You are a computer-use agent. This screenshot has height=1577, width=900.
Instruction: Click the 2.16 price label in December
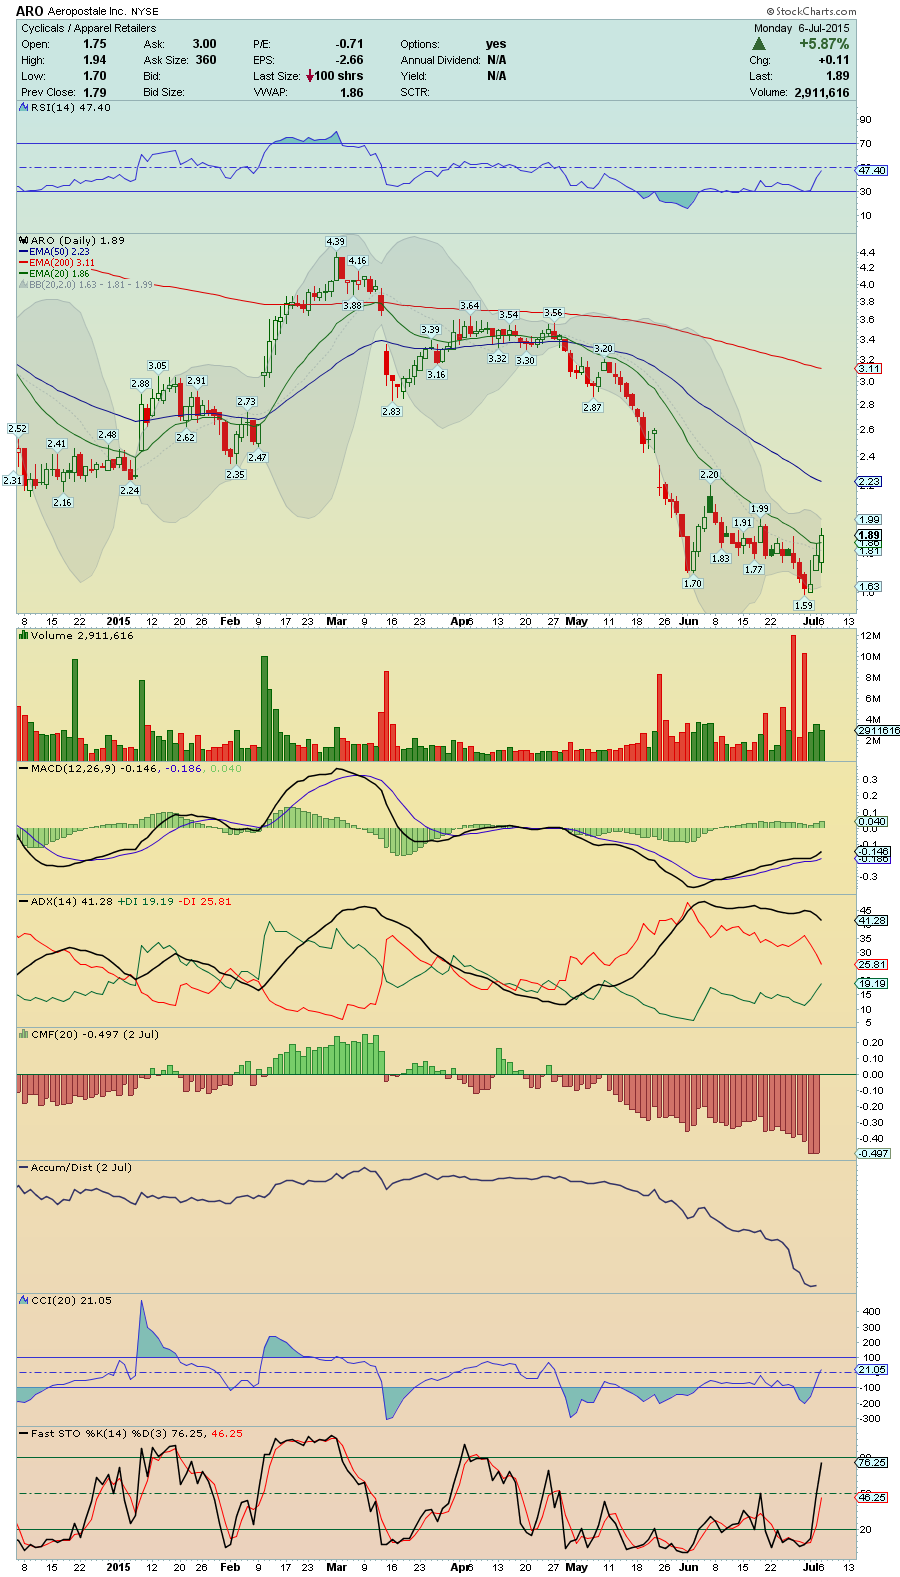(x=63, y=502)
